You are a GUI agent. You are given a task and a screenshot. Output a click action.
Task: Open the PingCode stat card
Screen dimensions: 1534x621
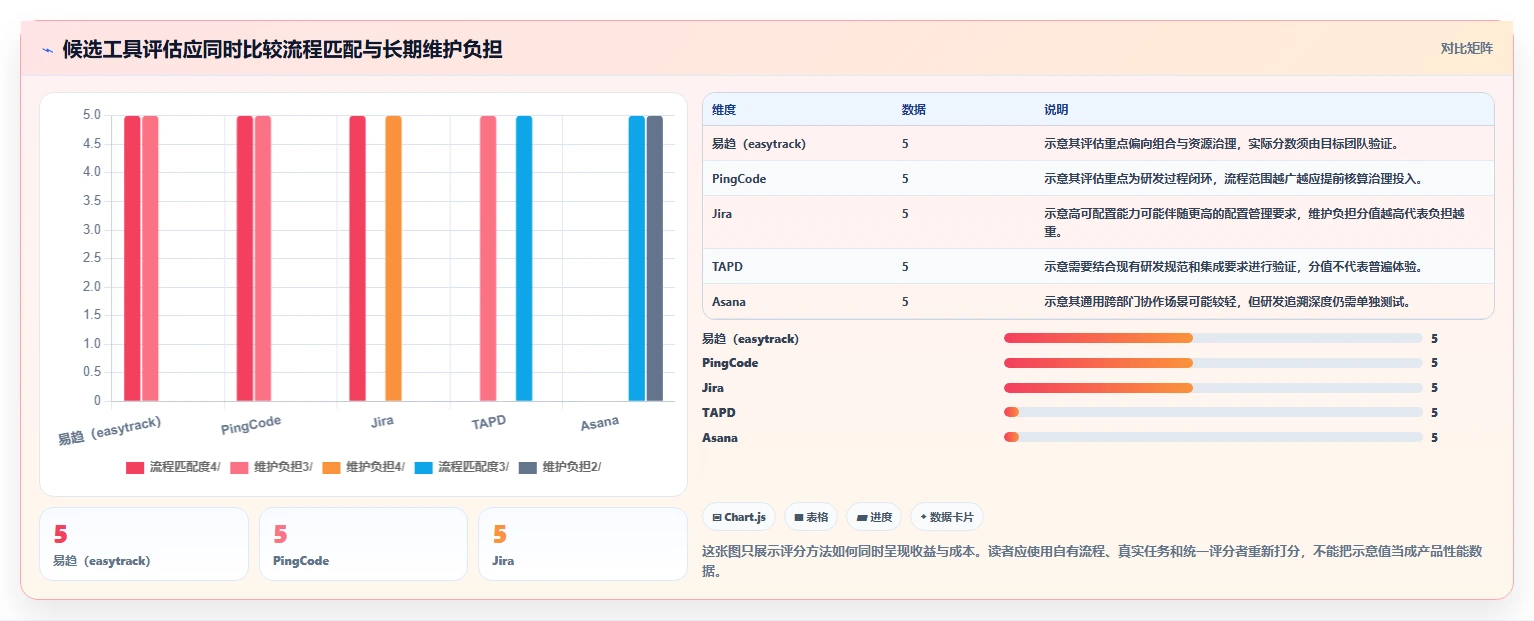point(363,544)
